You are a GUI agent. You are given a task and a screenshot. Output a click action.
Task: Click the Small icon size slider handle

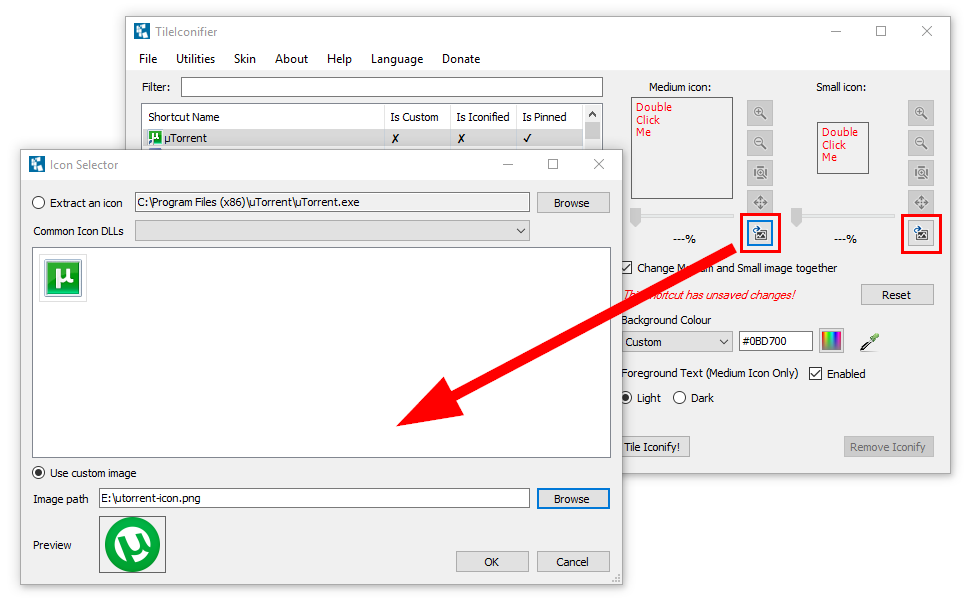pos(797,217)
